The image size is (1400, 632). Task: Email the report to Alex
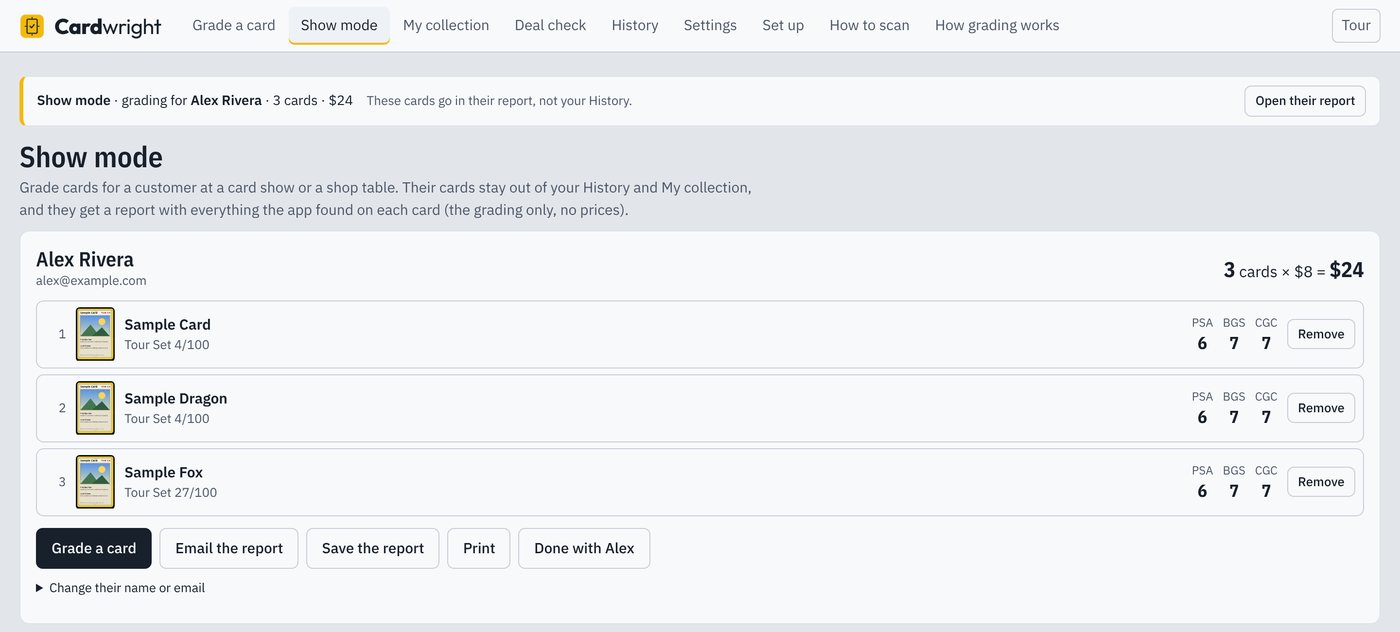point(229,548)
